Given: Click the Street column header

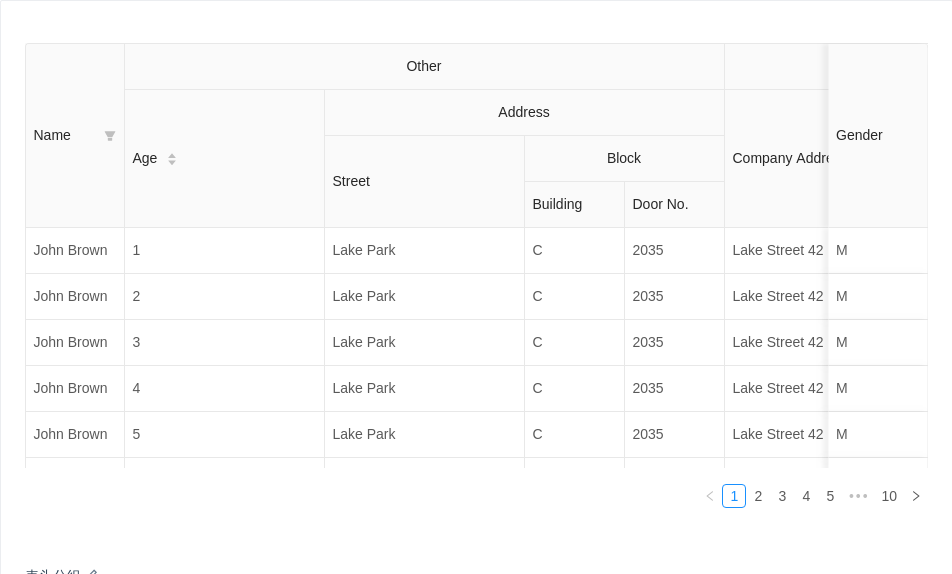Looking at the screenshot, I should coord(351,181).
